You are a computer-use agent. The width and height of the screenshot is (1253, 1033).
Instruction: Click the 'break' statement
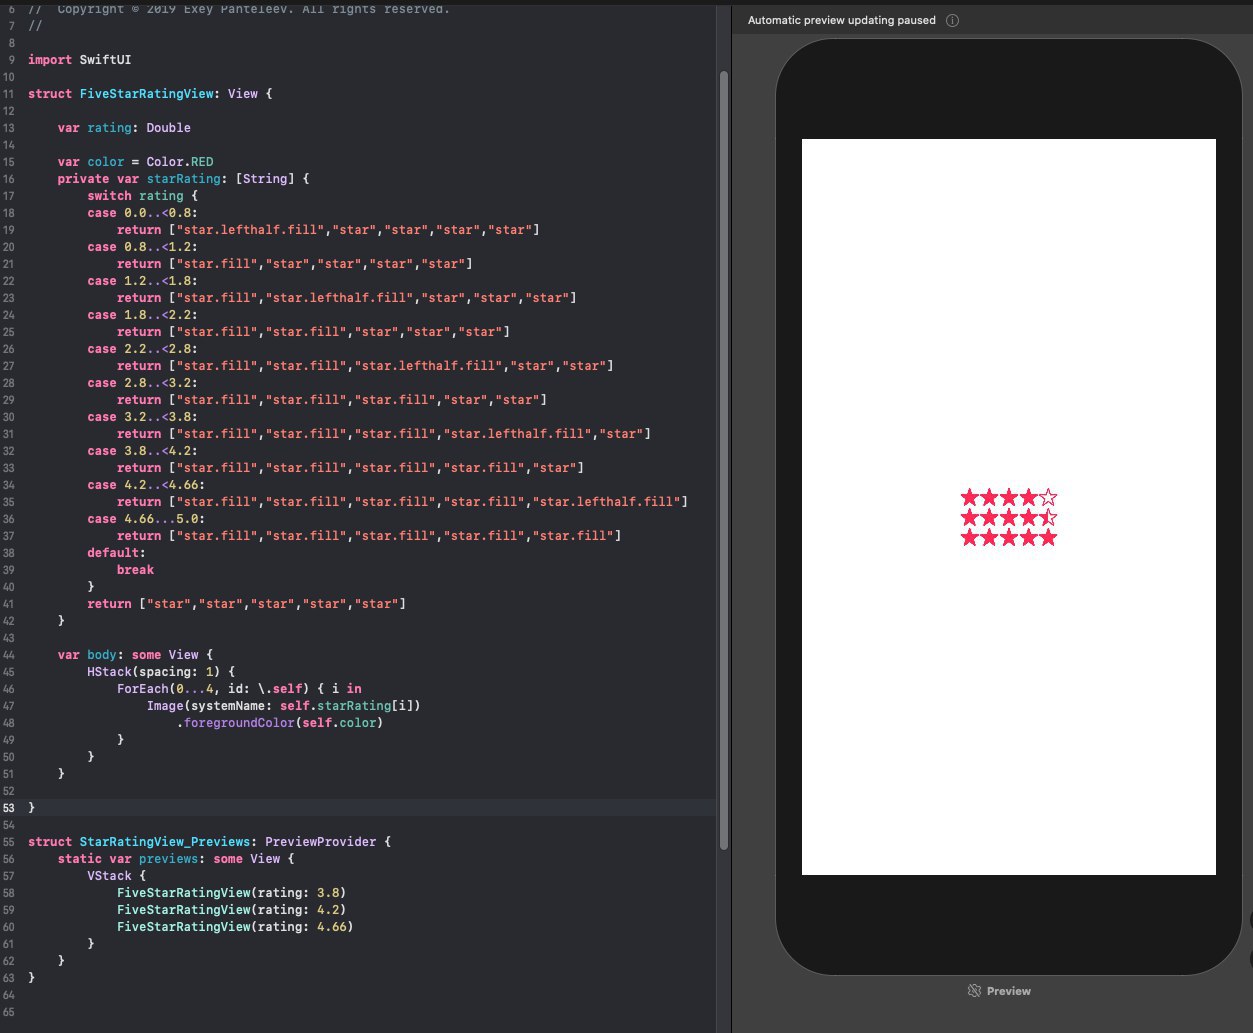pos(135,570)
